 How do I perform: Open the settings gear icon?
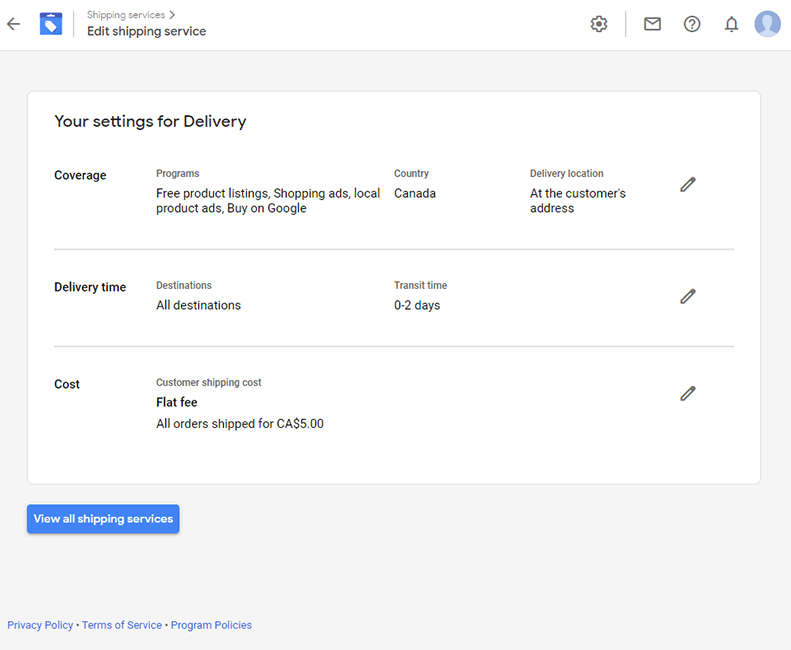(599, 24)
